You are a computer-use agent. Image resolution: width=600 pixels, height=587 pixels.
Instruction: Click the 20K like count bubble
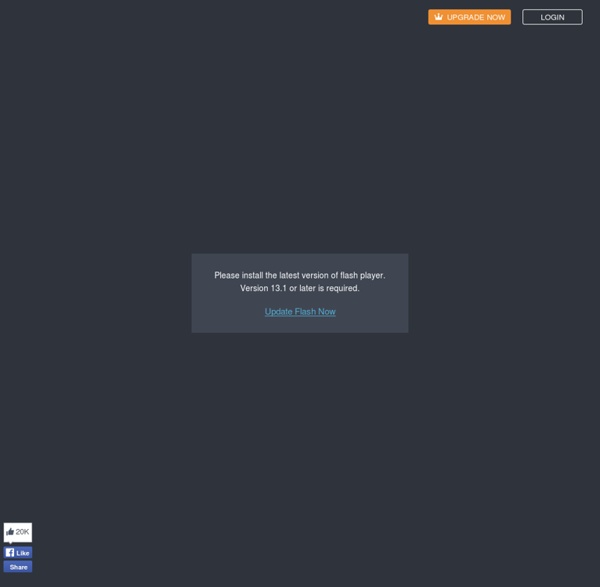click(18, 532)
